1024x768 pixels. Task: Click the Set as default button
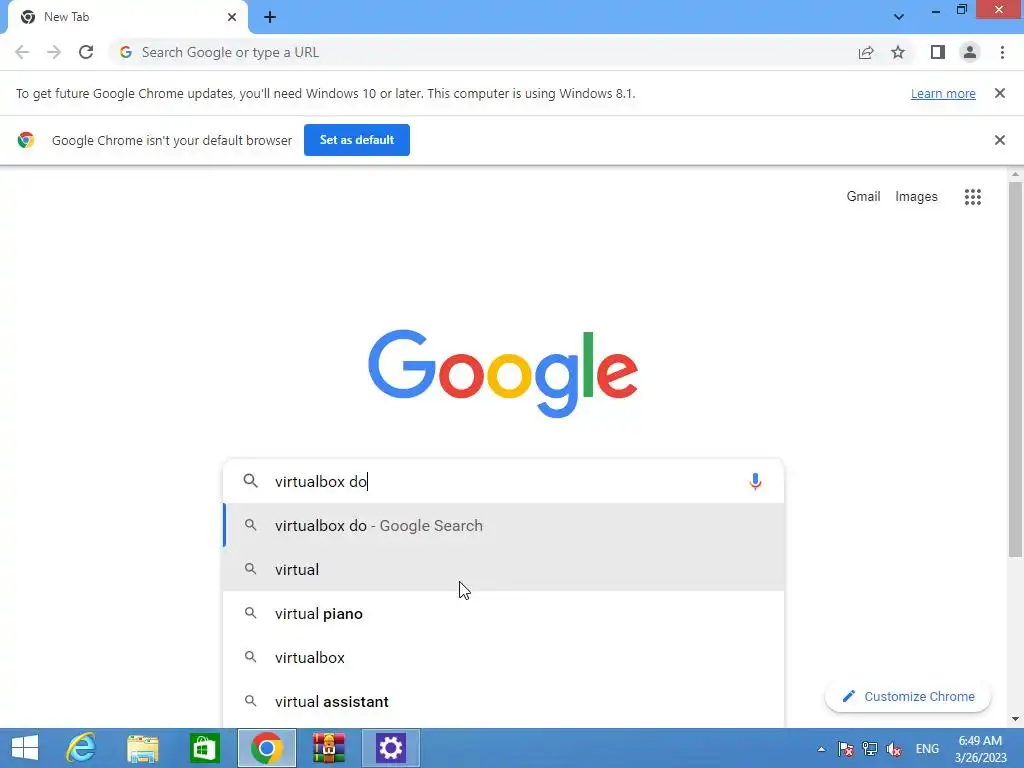pos(357,140)
